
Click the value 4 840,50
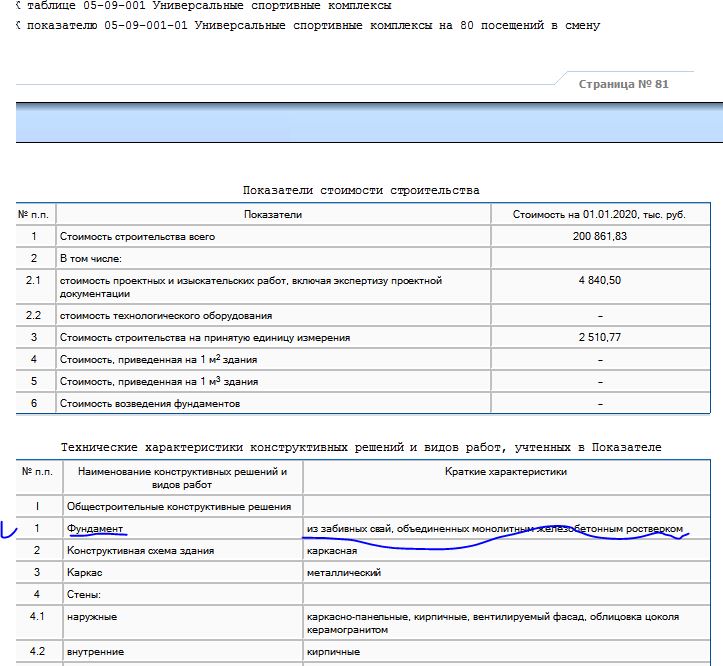599,281
